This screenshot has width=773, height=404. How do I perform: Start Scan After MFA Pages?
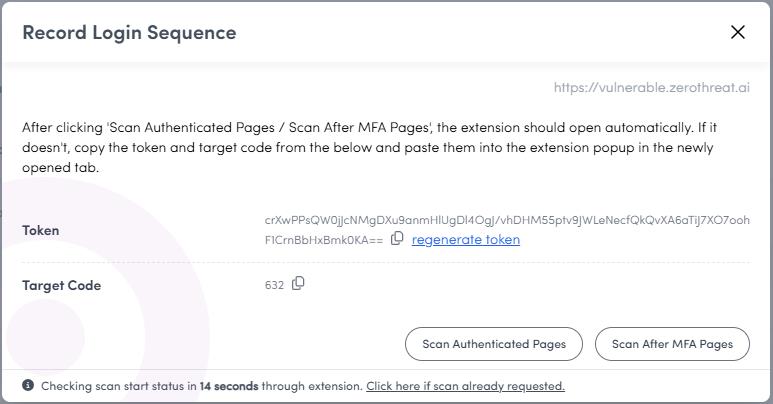click(672, 344)
